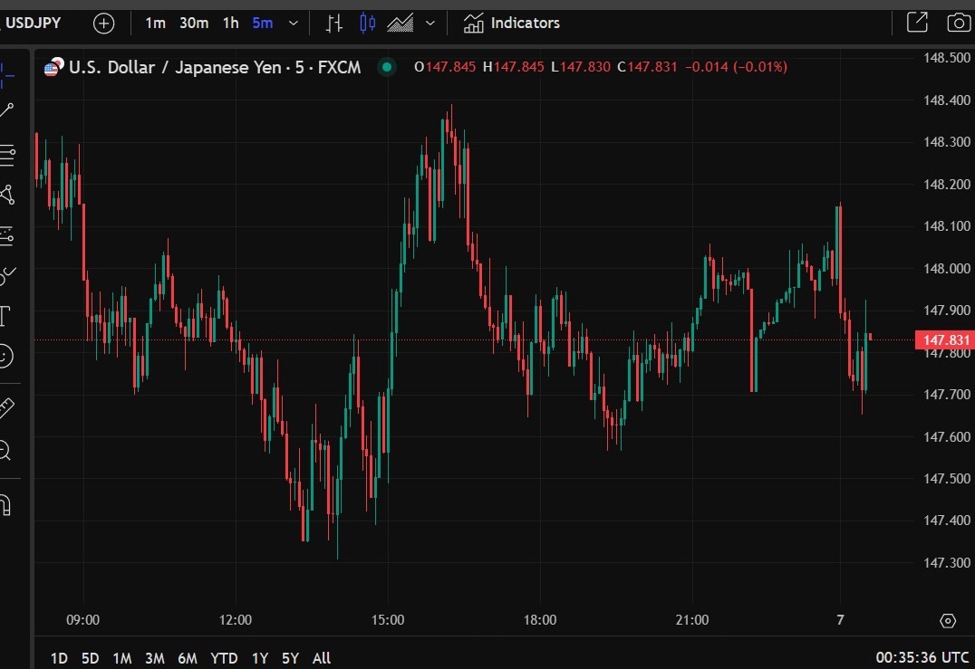Expand the time interval dropdown arrow

point(293,23)
